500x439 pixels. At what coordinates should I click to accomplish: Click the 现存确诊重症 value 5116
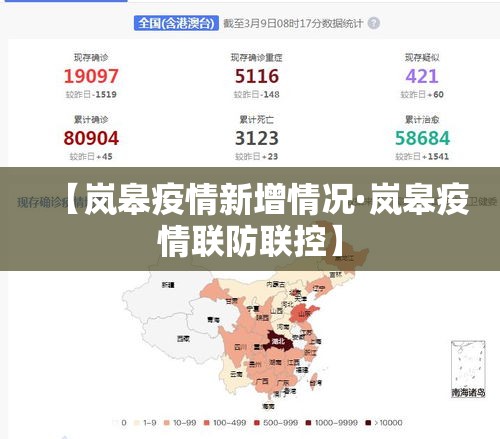[257, 76]
